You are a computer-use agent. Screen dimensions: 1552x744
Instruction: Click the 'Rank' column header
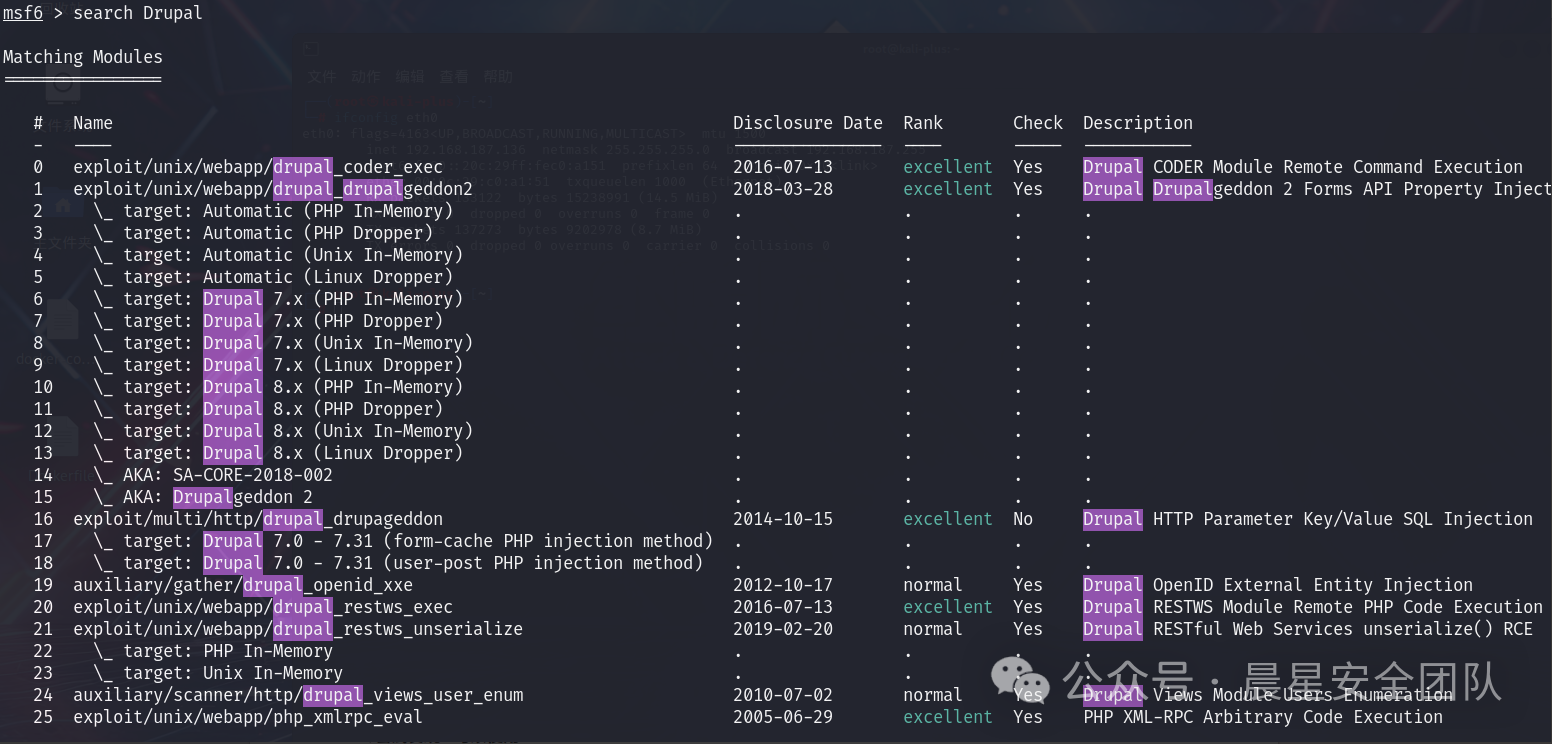click(x=923, y=123)
